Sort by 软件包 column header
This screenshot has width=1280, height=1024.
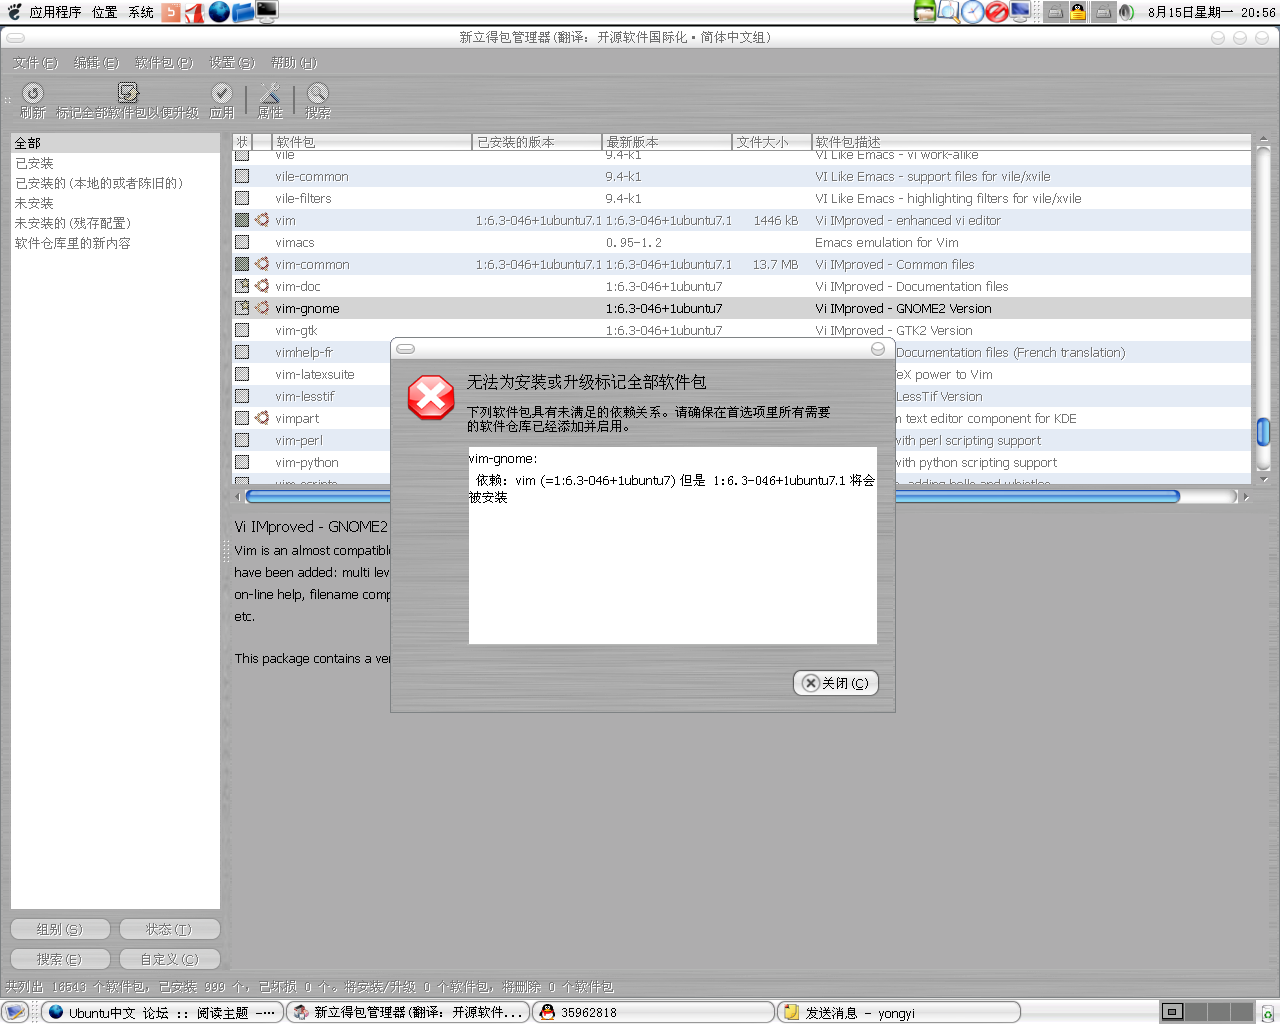point(372,142)
